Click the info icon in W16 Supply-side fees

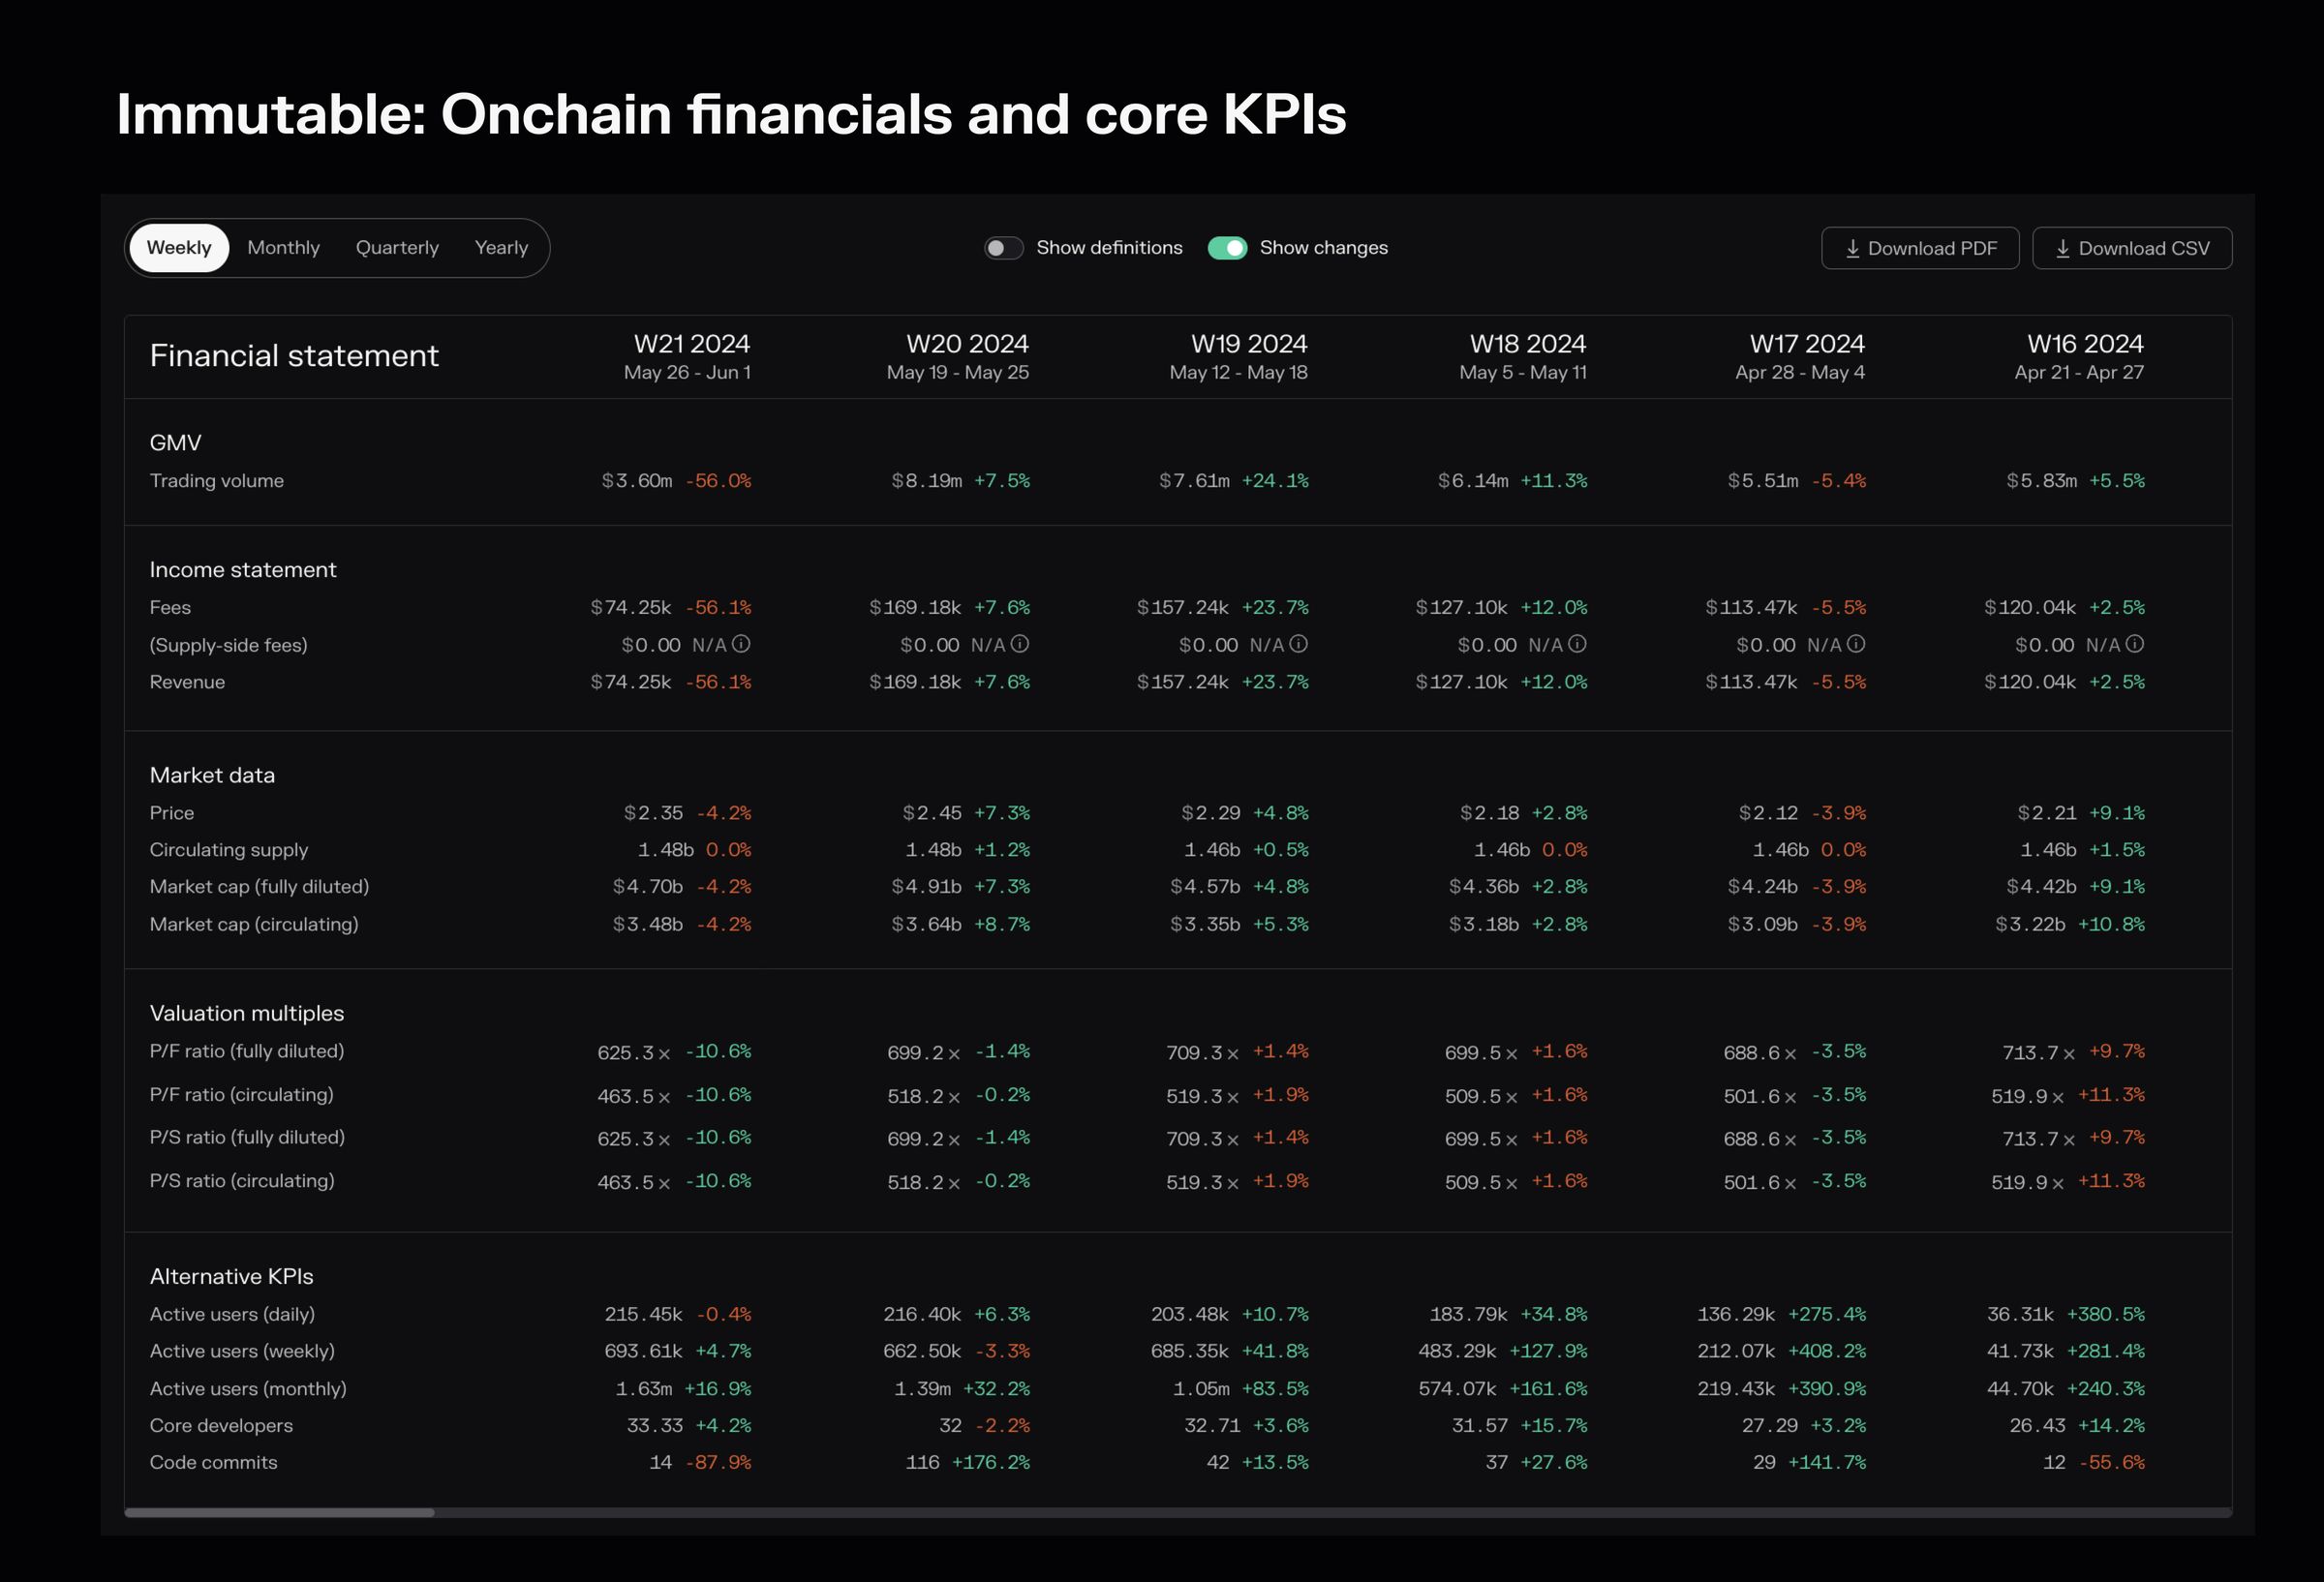(x=2134, y=644)
